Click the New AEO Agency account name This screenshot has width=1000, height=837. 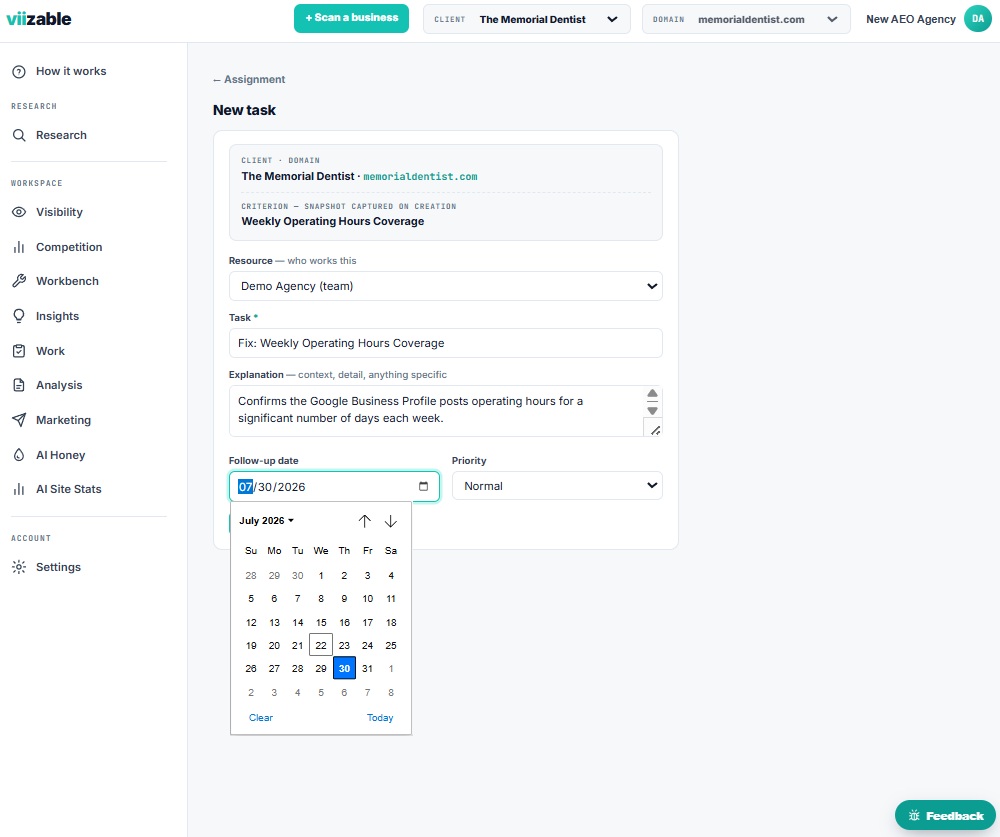click(x=911, y=19)
